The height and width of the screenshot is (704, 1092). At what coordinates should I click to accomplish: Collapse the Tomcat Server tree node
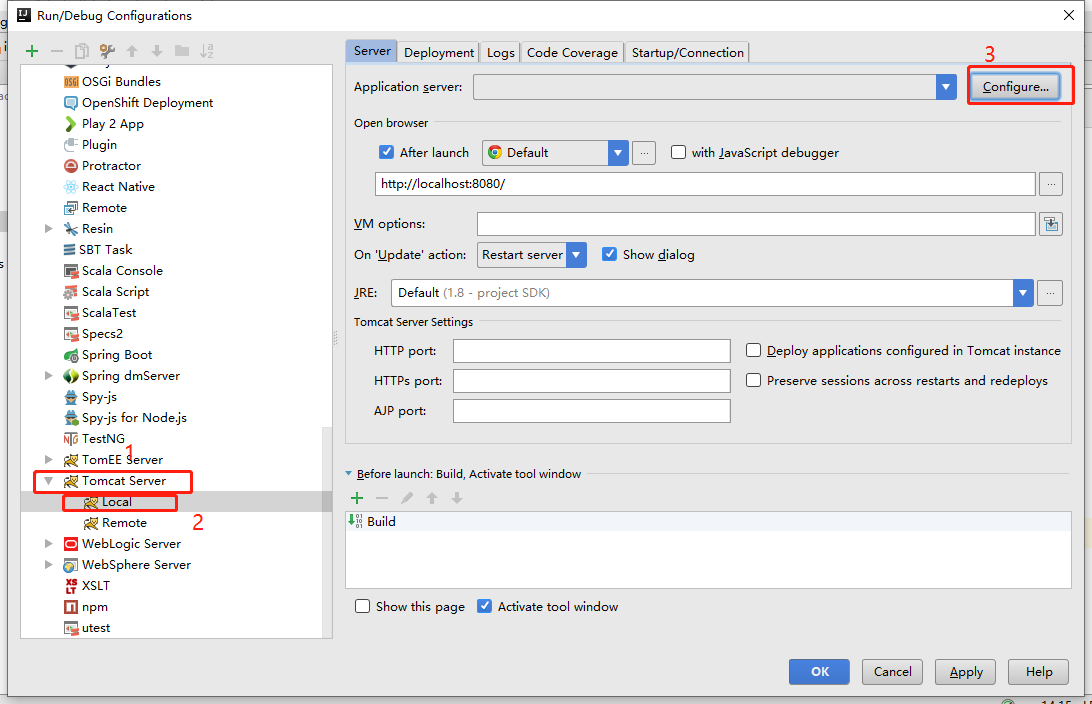pyautogui.click(x=48, y=481)
